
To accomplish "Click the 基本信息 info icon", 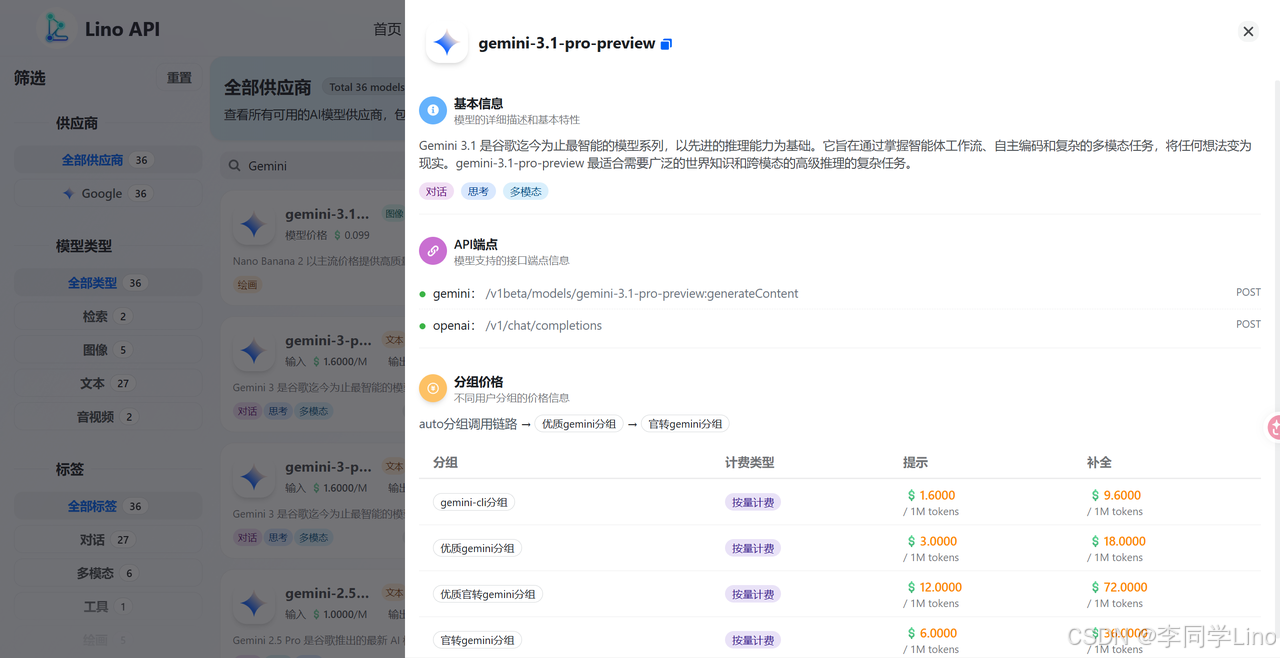I will tap(433, 110).
